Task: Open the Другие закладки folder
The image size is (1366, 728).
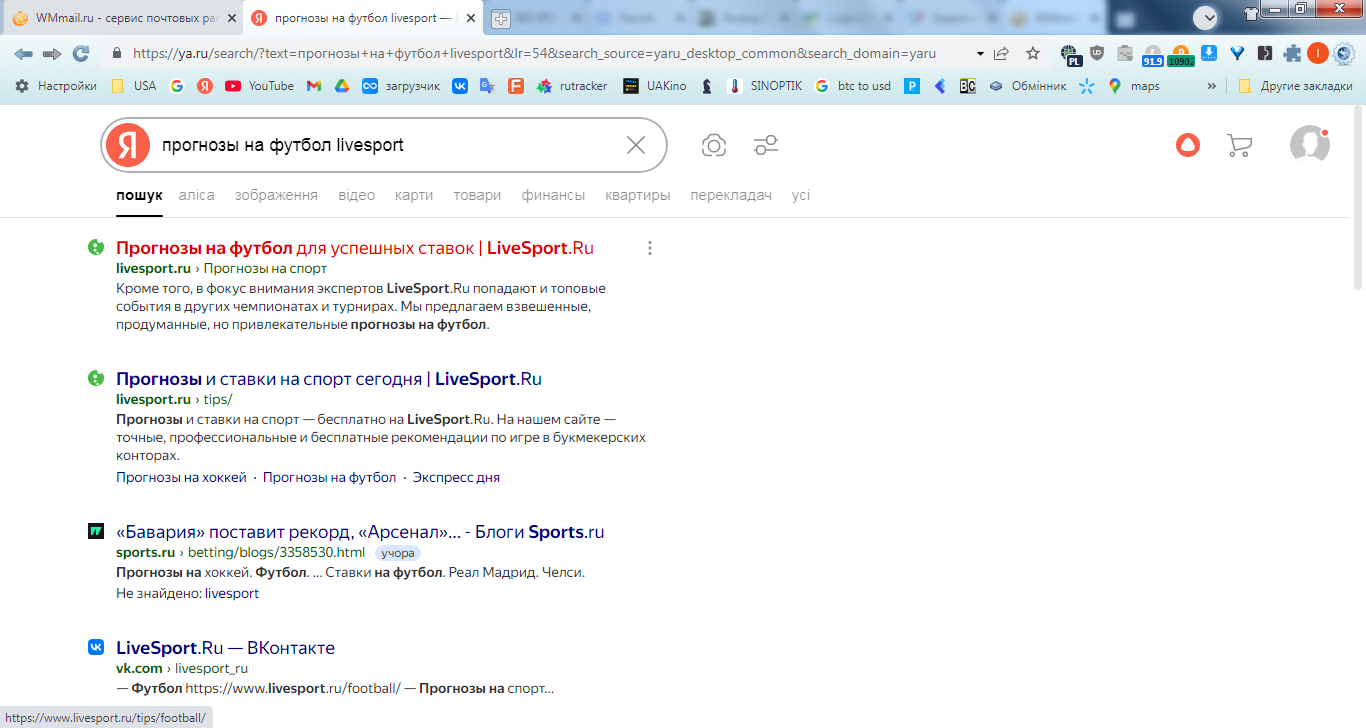Action: 1295,86
